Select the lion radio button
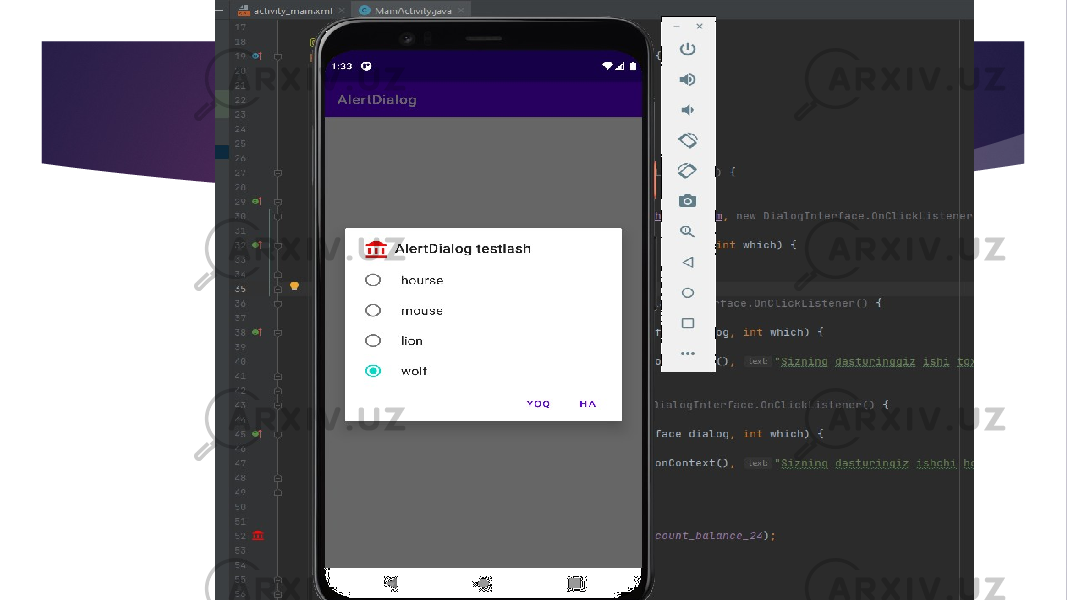1067x600 pixels. pos(373,340)
